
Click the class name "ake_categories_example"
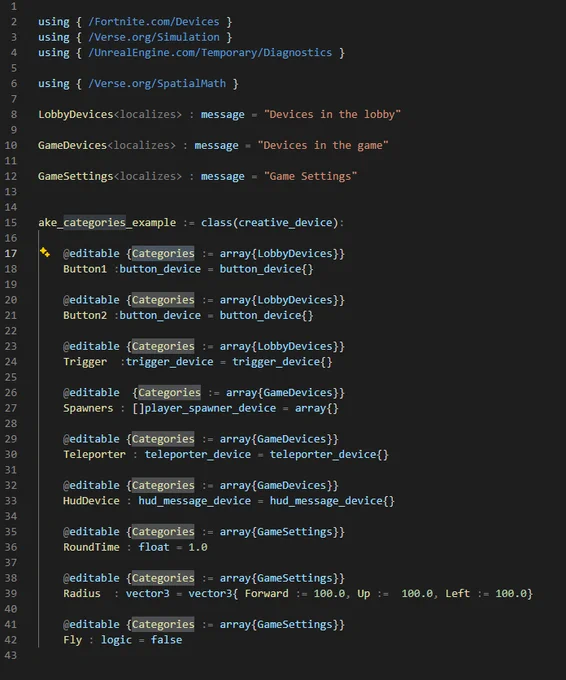pos(107,222)
